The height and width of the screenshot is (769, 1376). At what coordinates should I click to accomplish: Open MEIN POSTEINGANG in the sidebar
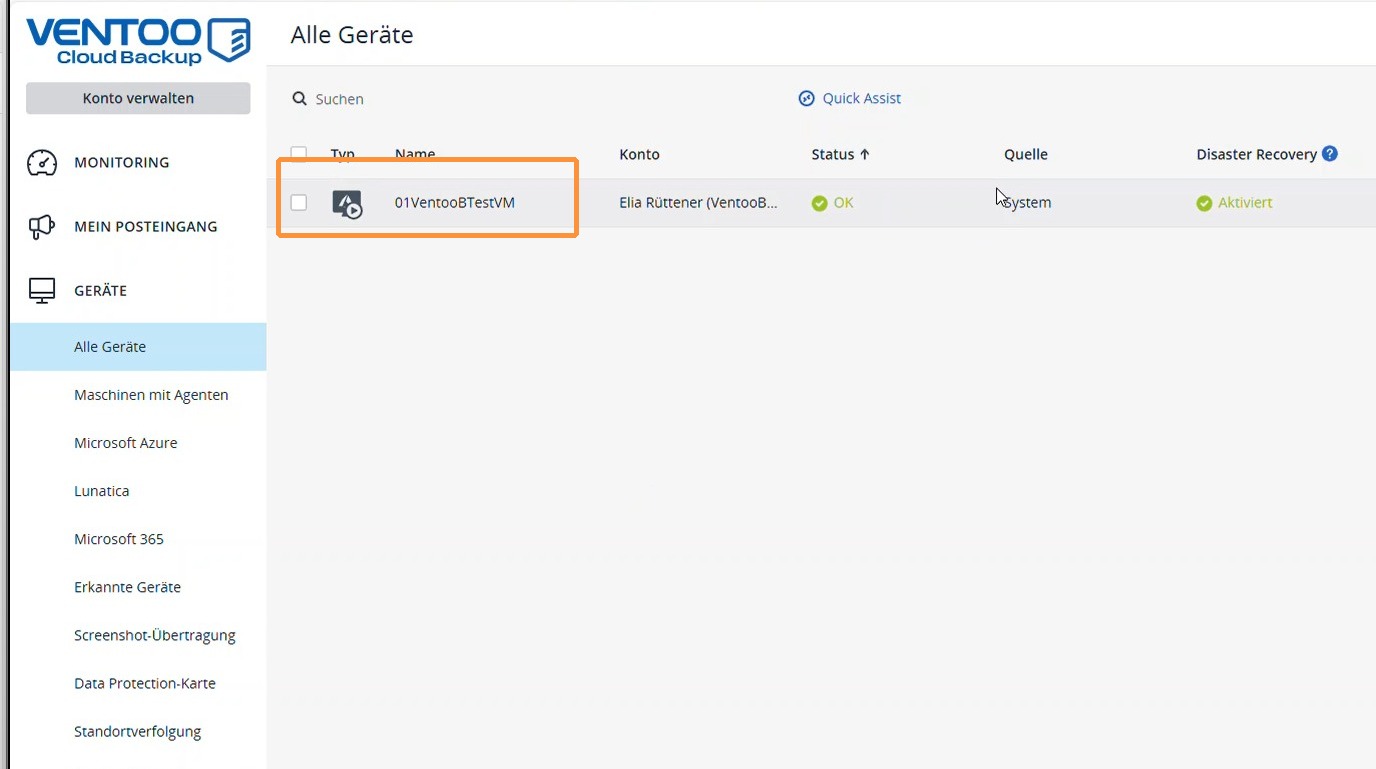(x=146, y=227)
